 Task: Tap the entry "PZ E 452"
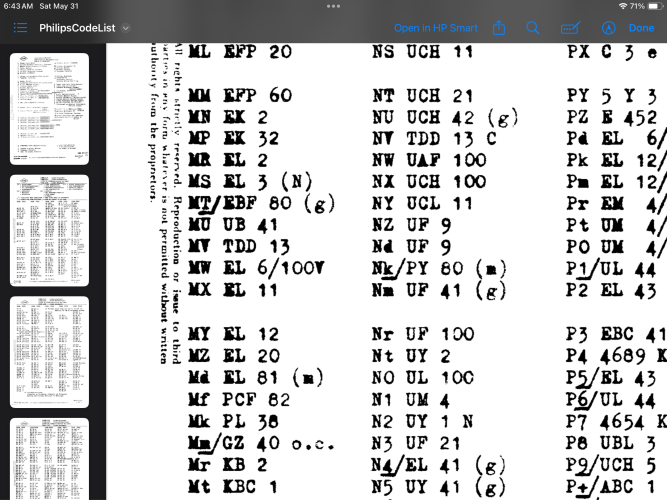click(612, 117)
